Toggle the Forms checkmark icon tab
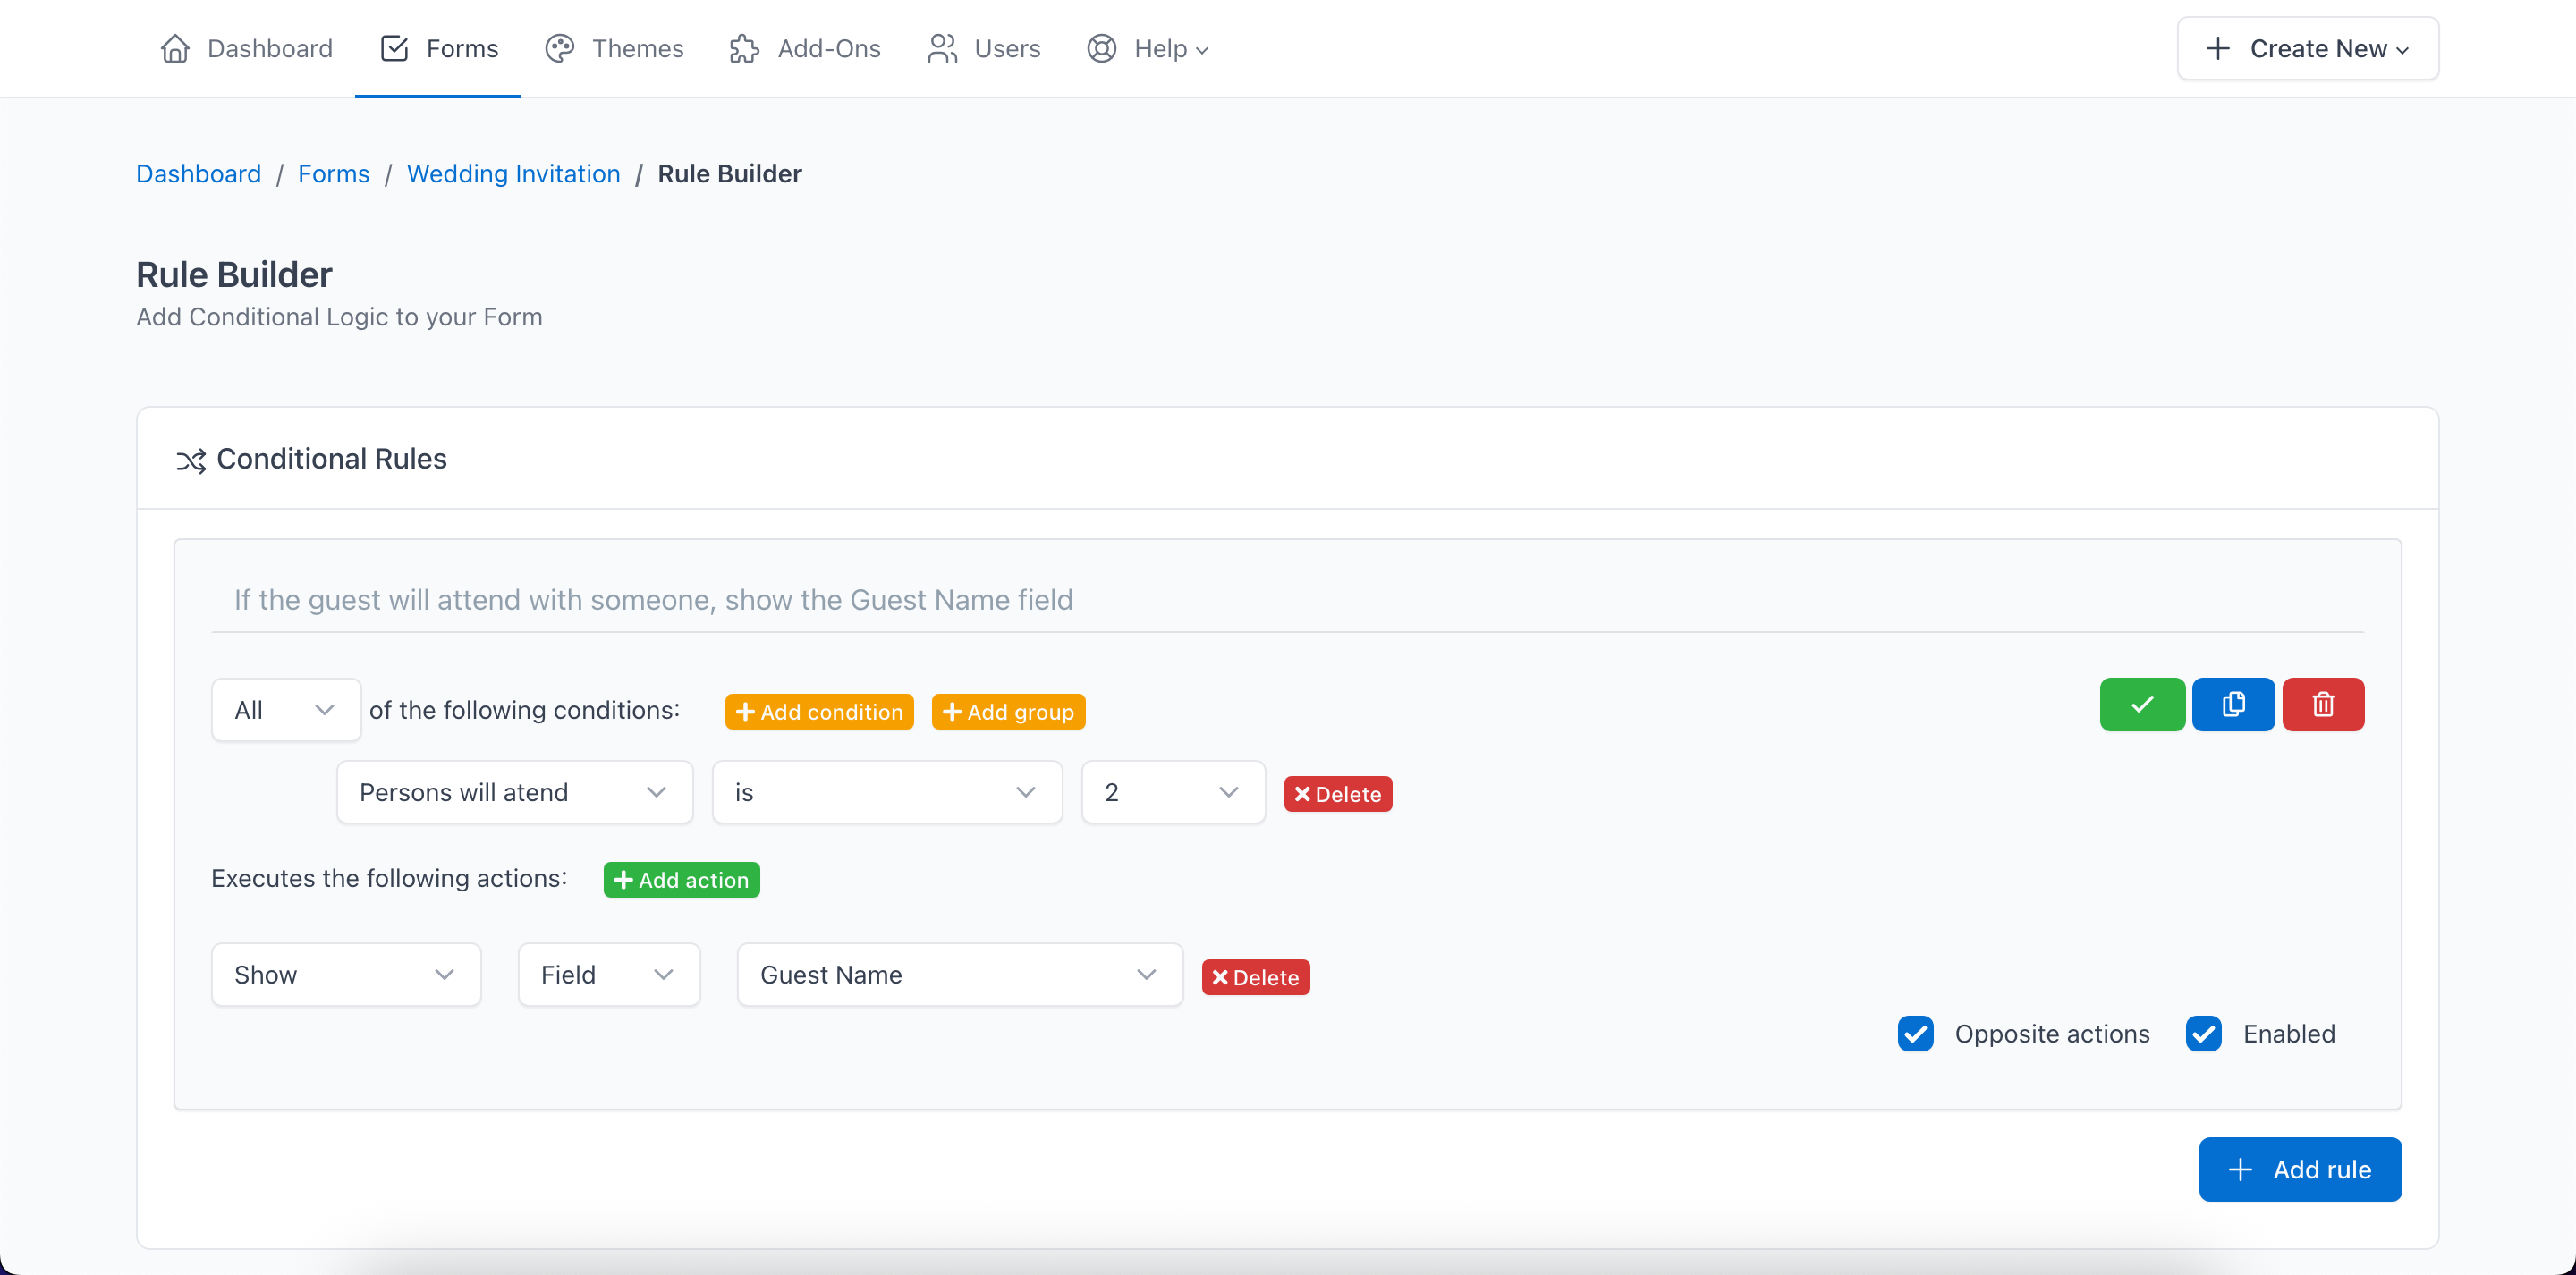Screen dimensions: 2576x1275 (x=395, y=48)
